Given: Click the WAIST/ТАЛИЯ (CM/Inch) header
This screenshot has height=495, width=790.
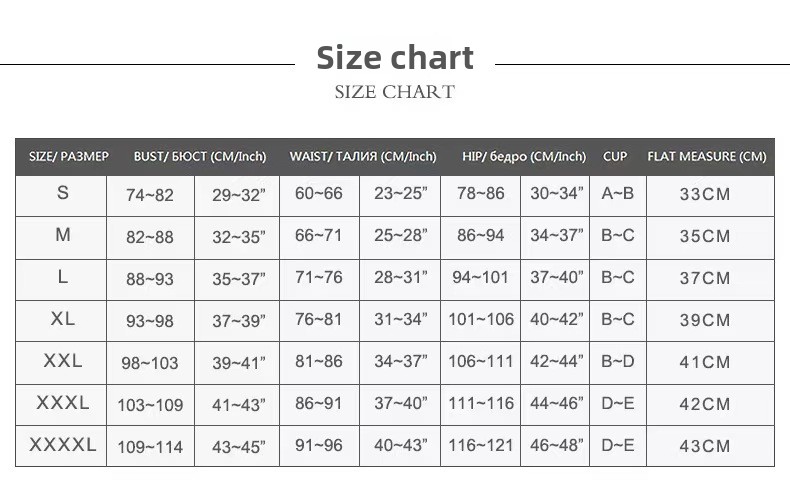Looking at the screenshot, I should (x=363, y=157).
